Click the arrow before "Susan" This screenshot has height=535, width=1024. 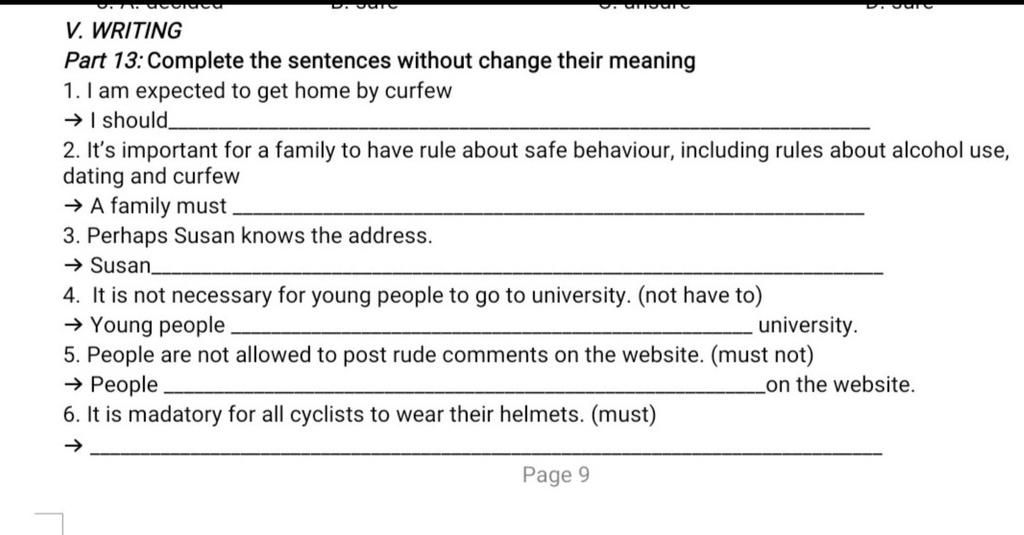(73, 266)
